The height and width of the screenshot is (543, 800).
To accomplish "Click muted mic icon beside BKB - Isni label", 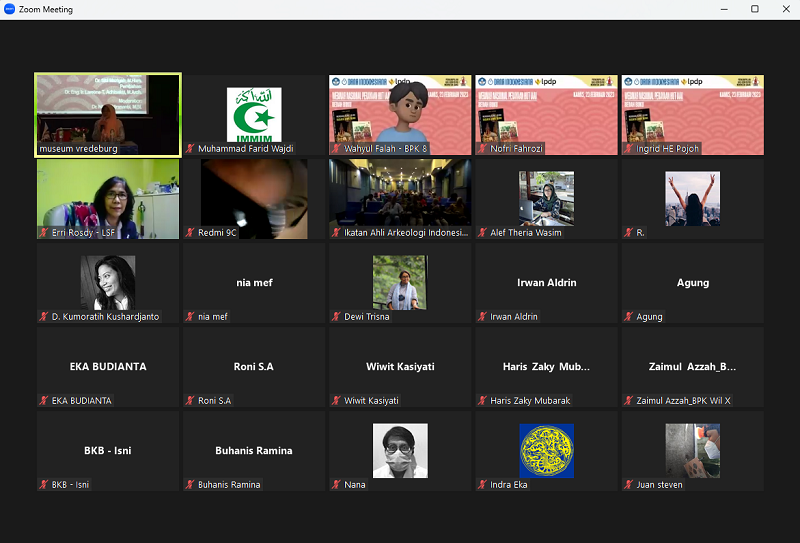I will [x=44, y=485].
